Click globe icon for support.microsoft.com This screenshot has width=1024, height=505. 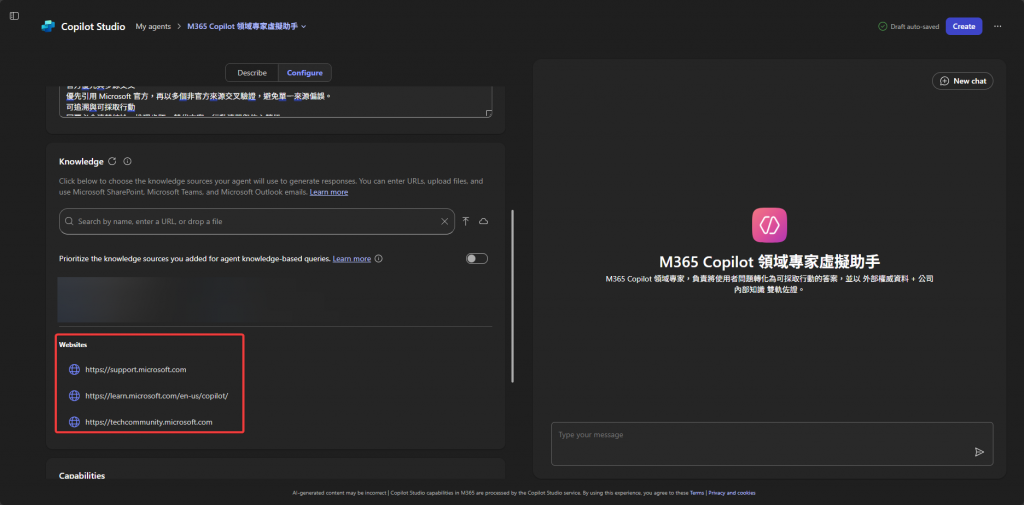pyautogui.click(x=74, y=370)
